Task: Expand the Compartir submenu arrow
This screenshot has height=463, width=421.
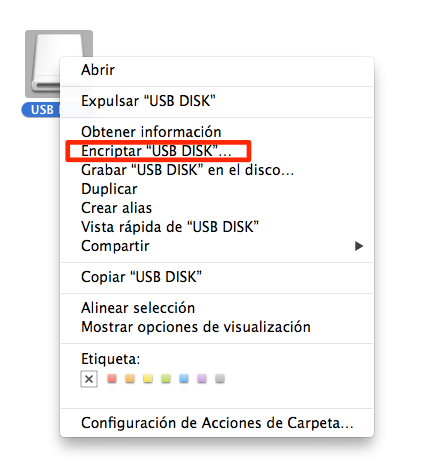Action: [x=359, y=246]
